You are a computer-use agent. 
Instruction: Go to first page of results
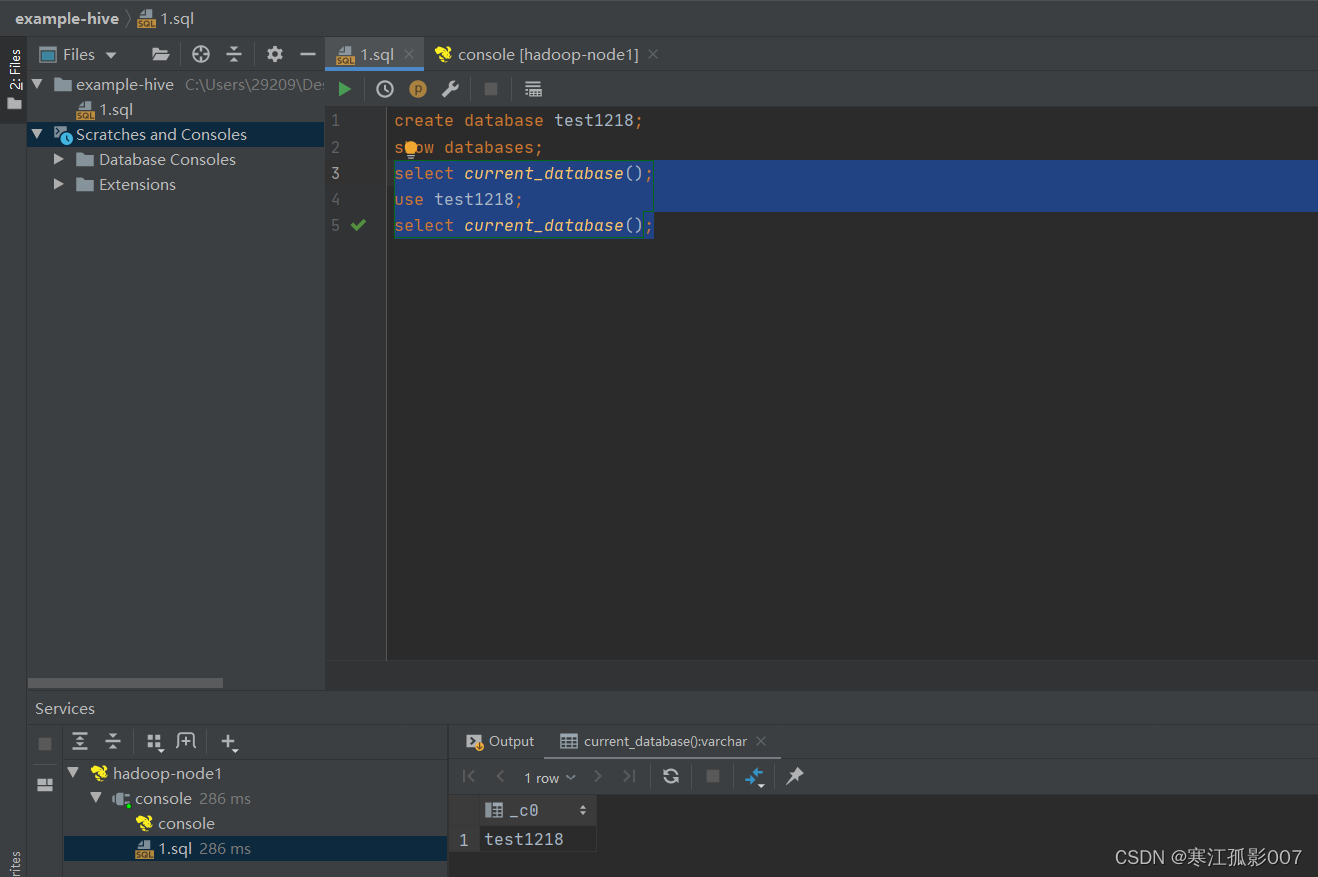click(x=469, y=776)
